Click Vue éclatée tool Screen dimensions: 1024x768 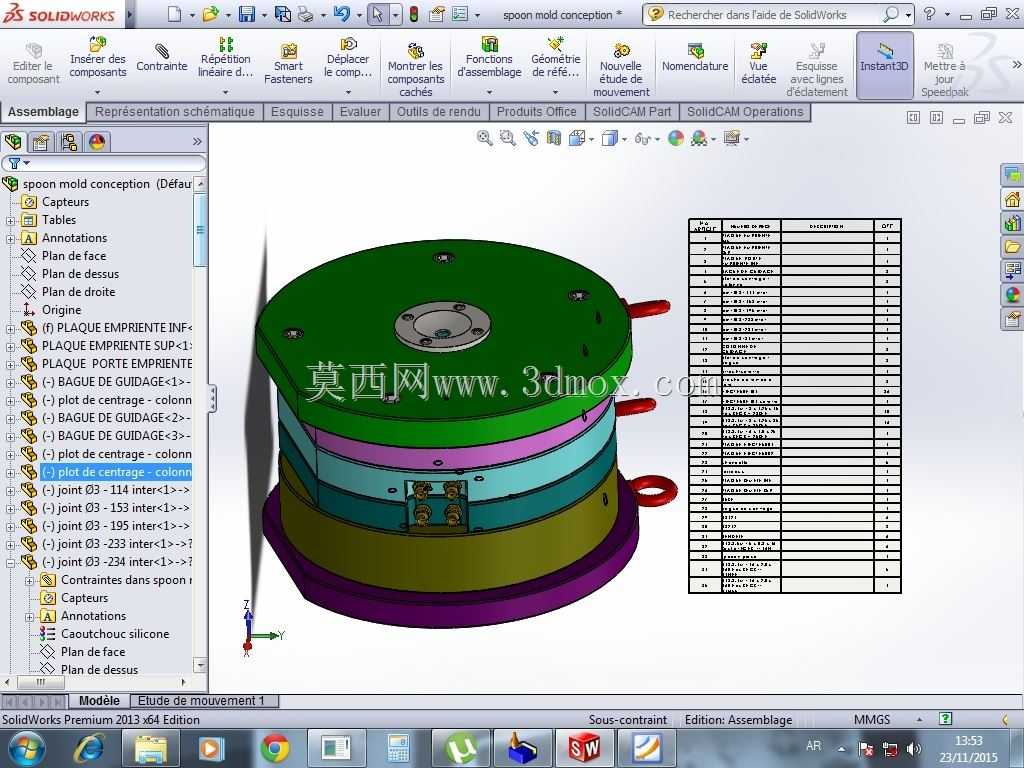coord(758,63)
